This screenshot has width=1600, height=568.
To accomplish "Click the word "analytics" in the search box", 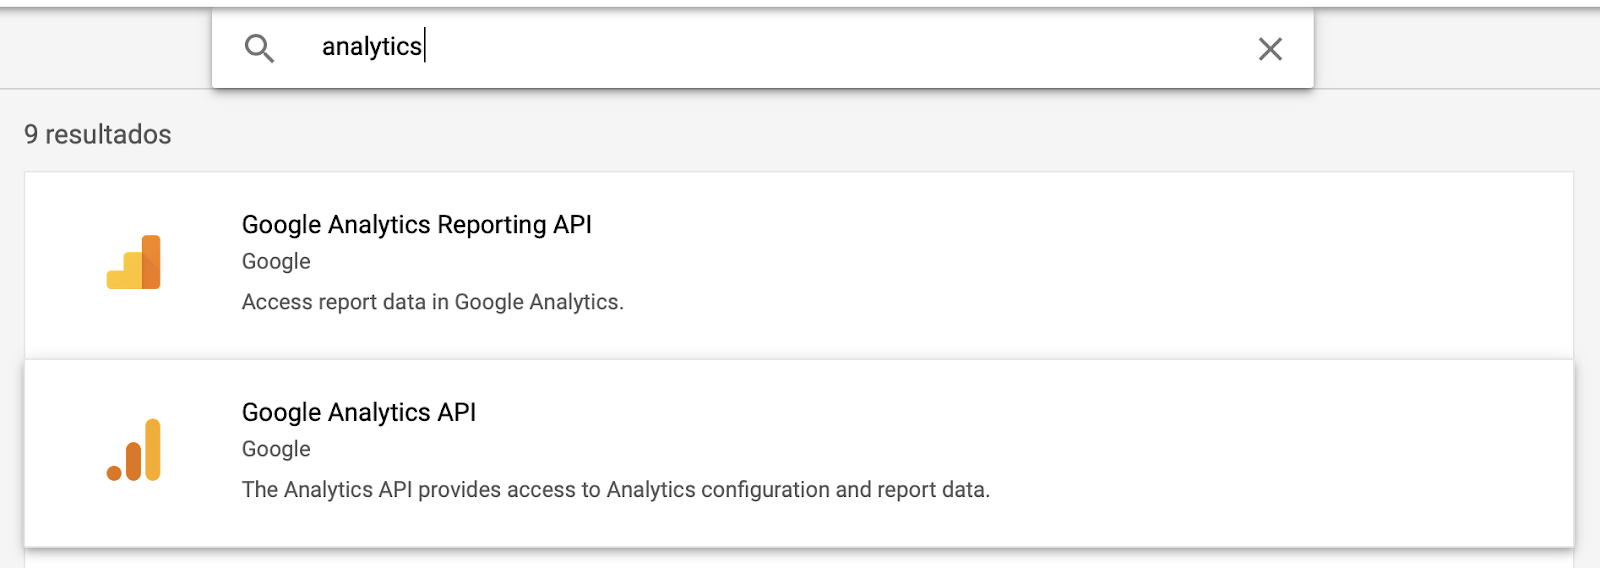I will (x=372, y=47).
